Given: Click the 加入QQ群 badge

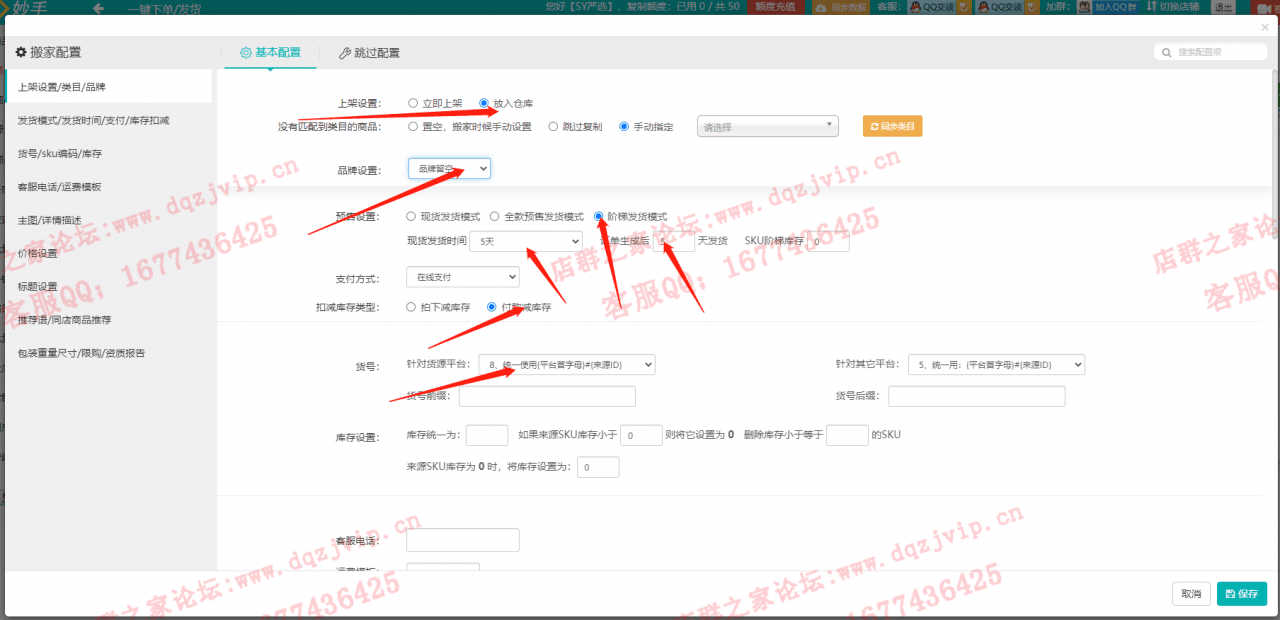Looking at the screenshot, I should 1110,7.
